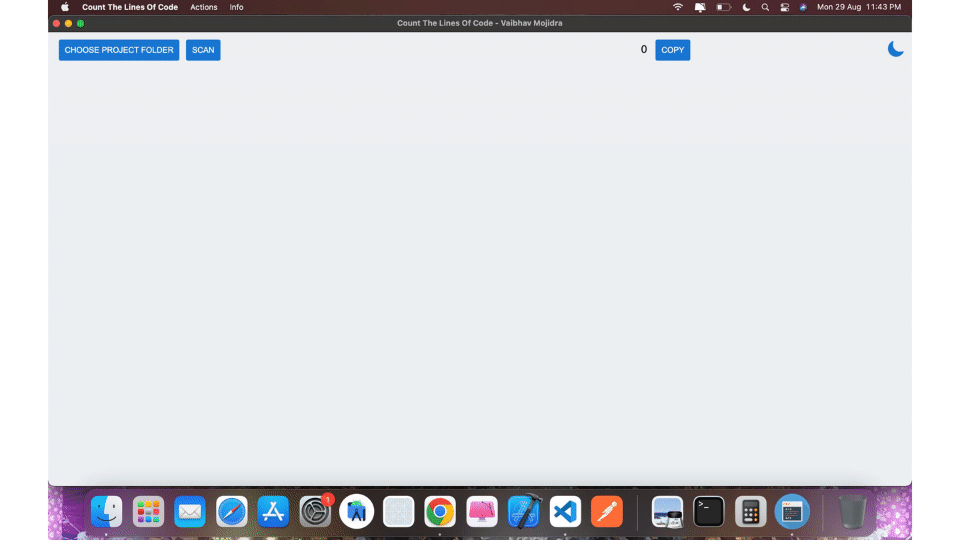
Task: Open the Count The Lines Of Code app menu
Action: [x=131, y=7]
